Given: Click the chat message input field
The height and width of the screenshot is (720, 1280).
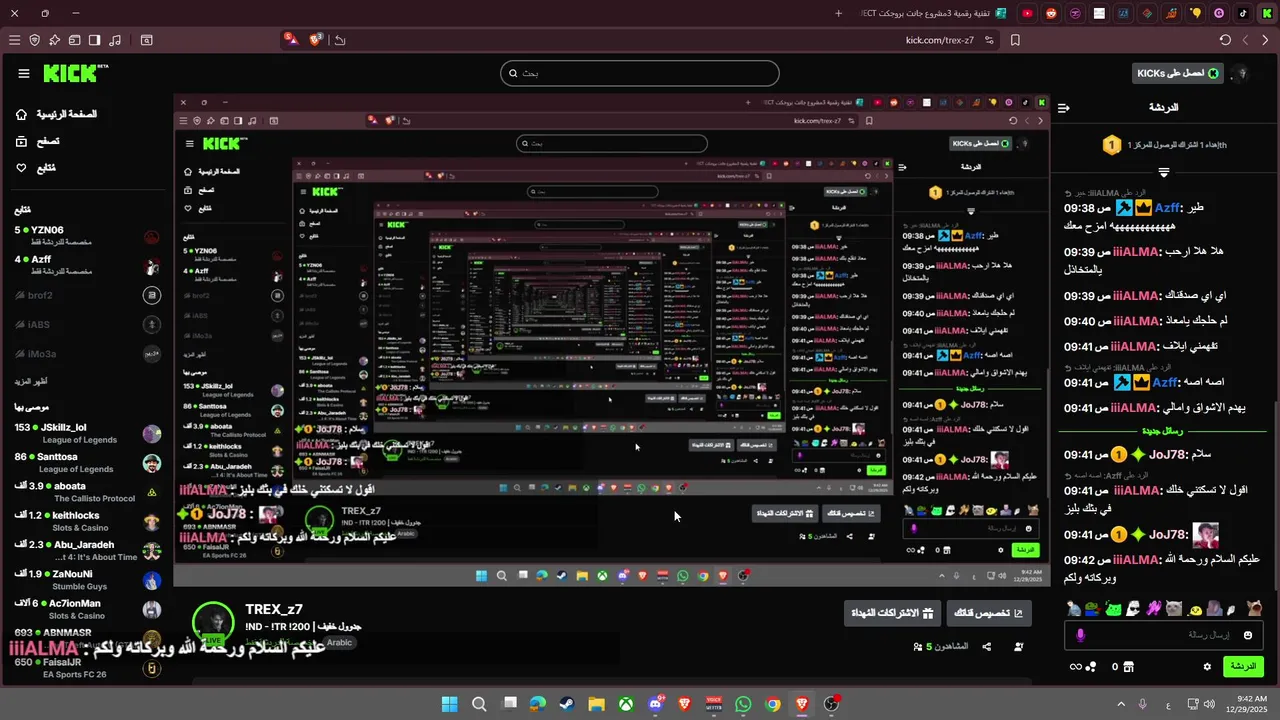Looking at the screenshot, I should click(1164, 634).
